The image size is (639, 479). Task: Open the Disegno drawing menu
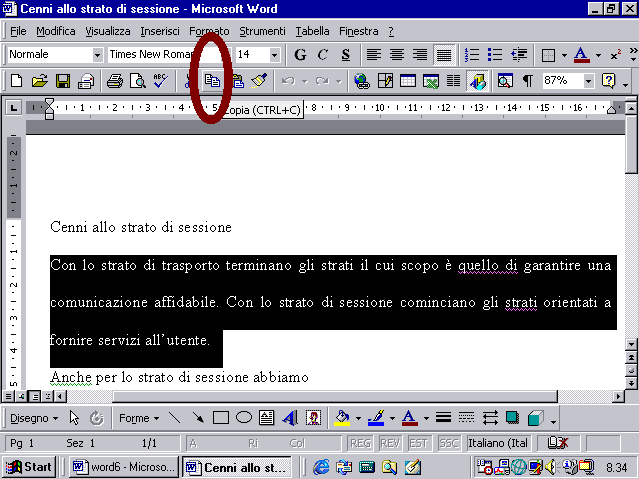tap(34, 418)
